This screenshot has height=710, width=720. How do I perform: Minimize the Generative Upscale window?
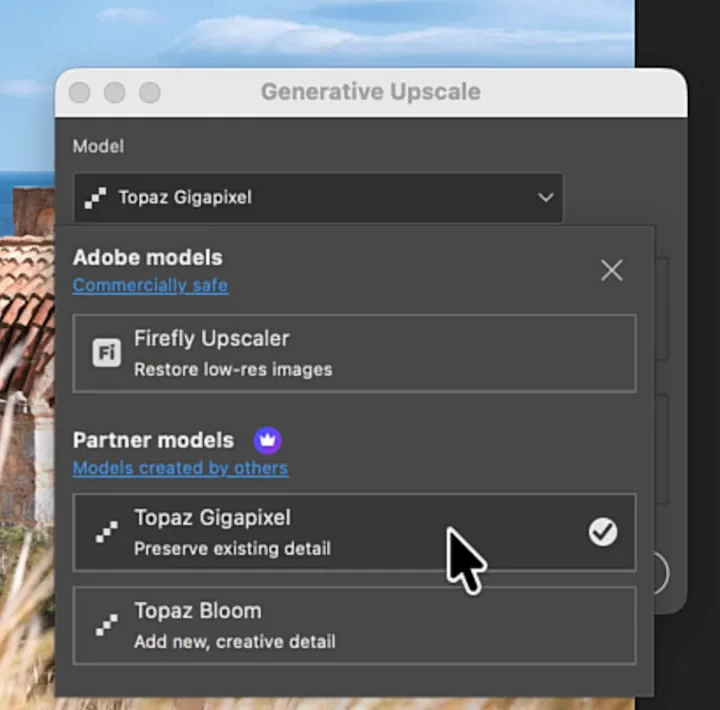tap(114, 92)
